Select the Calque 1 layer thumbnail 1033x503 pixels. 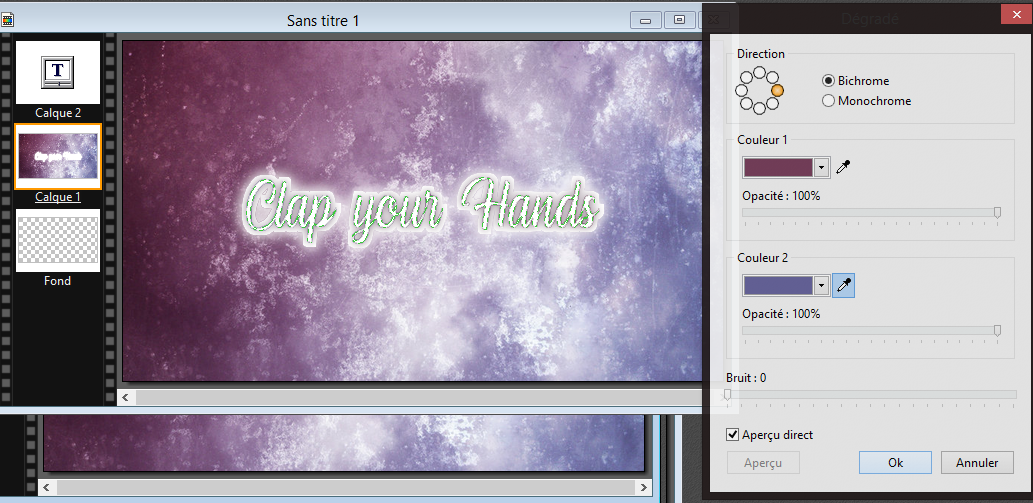[58, 156]
